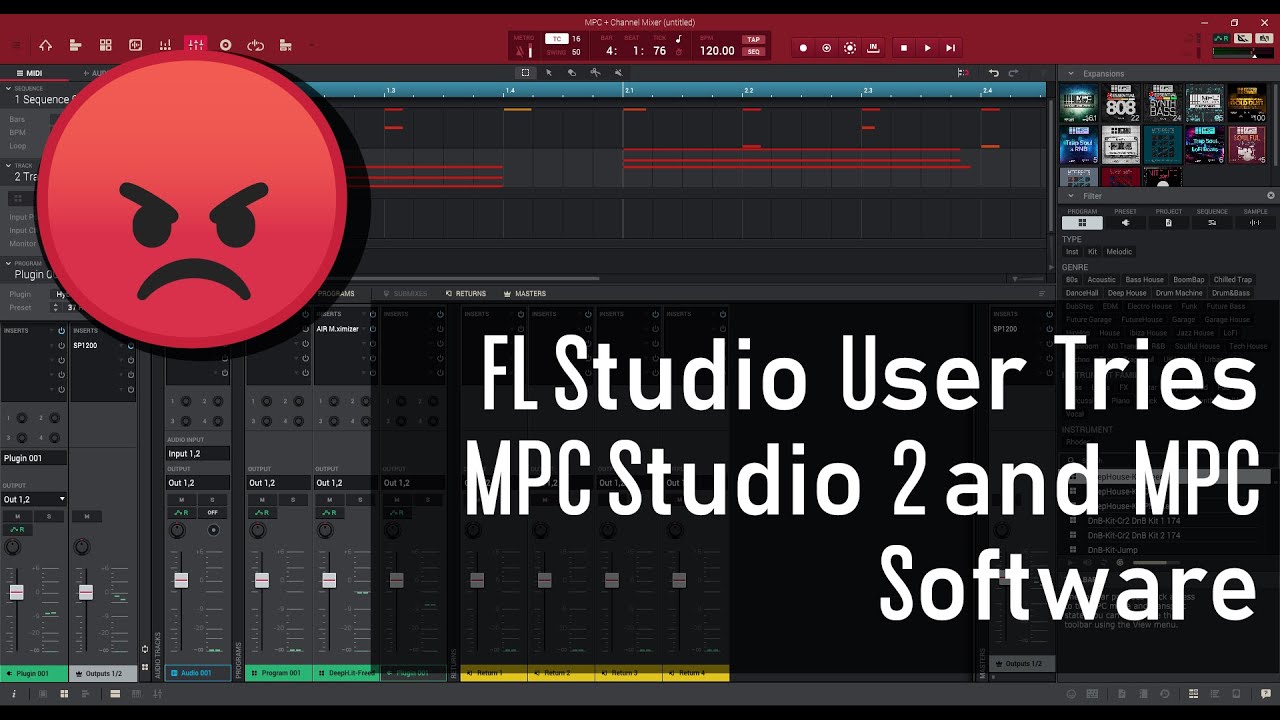Switch to the Returns mixer tab

pyautogui.click(x=466, y=294)
